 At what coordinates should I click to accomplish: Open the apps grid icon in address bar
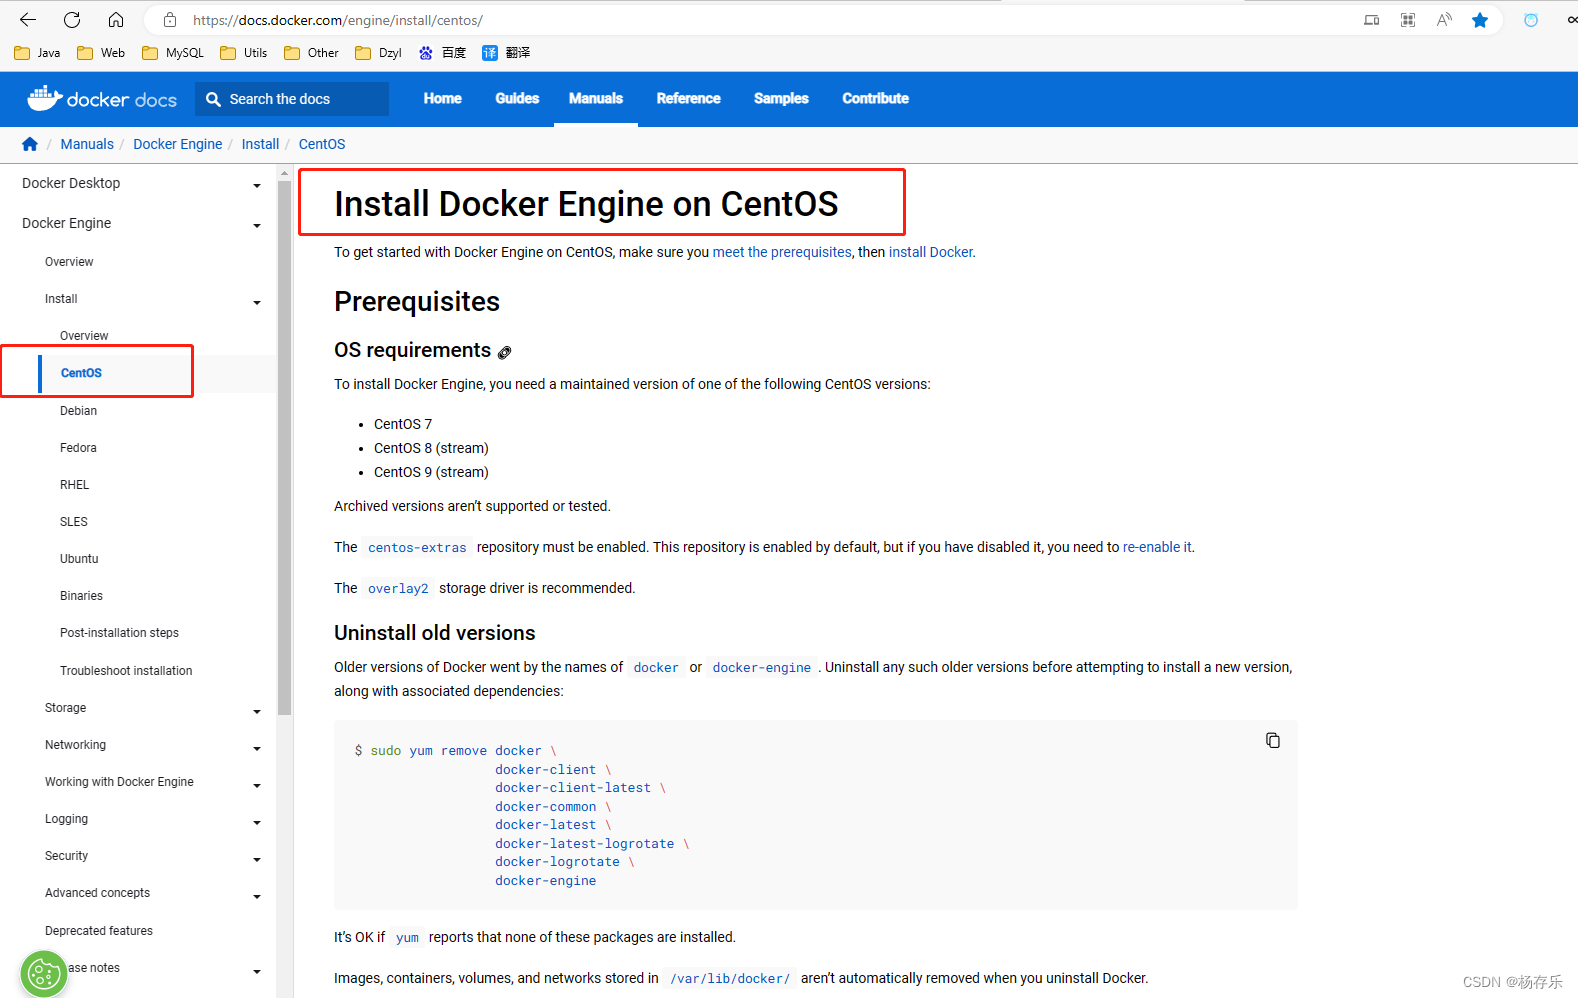point(1408,20)
